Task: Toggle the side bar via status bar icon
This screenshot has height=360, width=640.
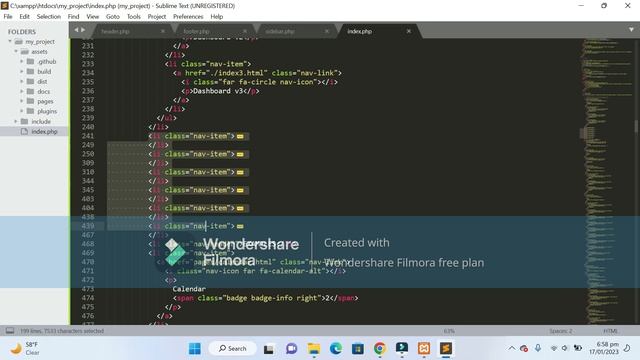Action: 10,331
